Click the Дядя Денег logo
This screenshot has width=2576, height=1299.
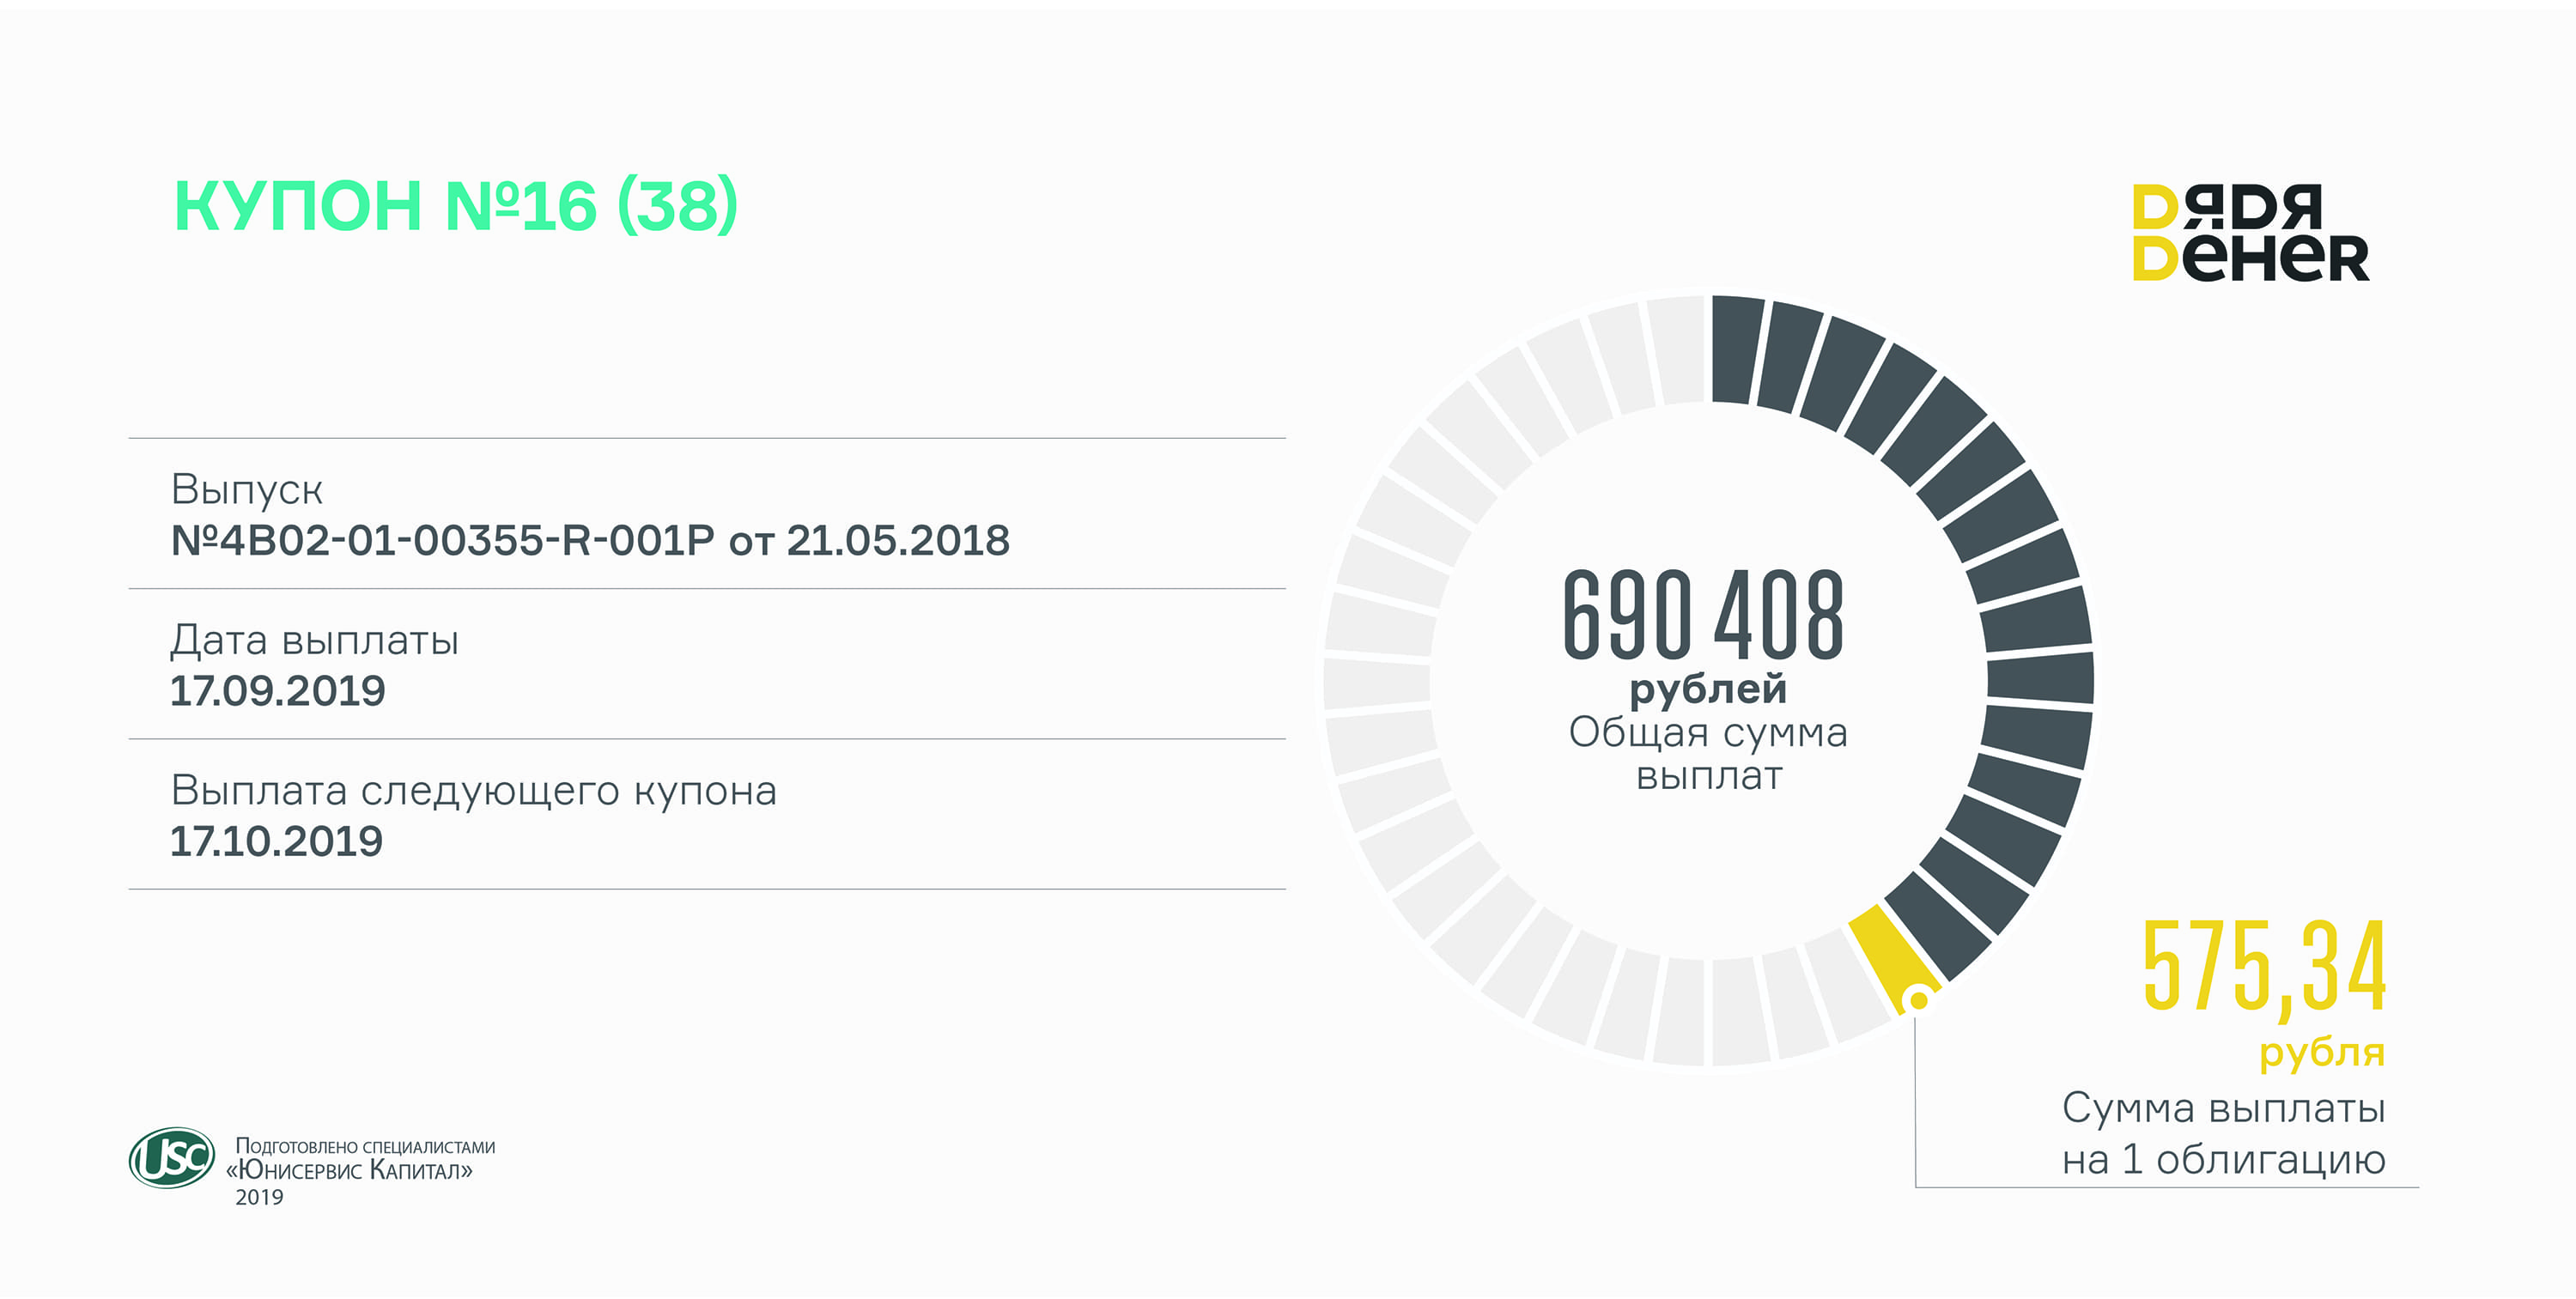coord(2250,232)
